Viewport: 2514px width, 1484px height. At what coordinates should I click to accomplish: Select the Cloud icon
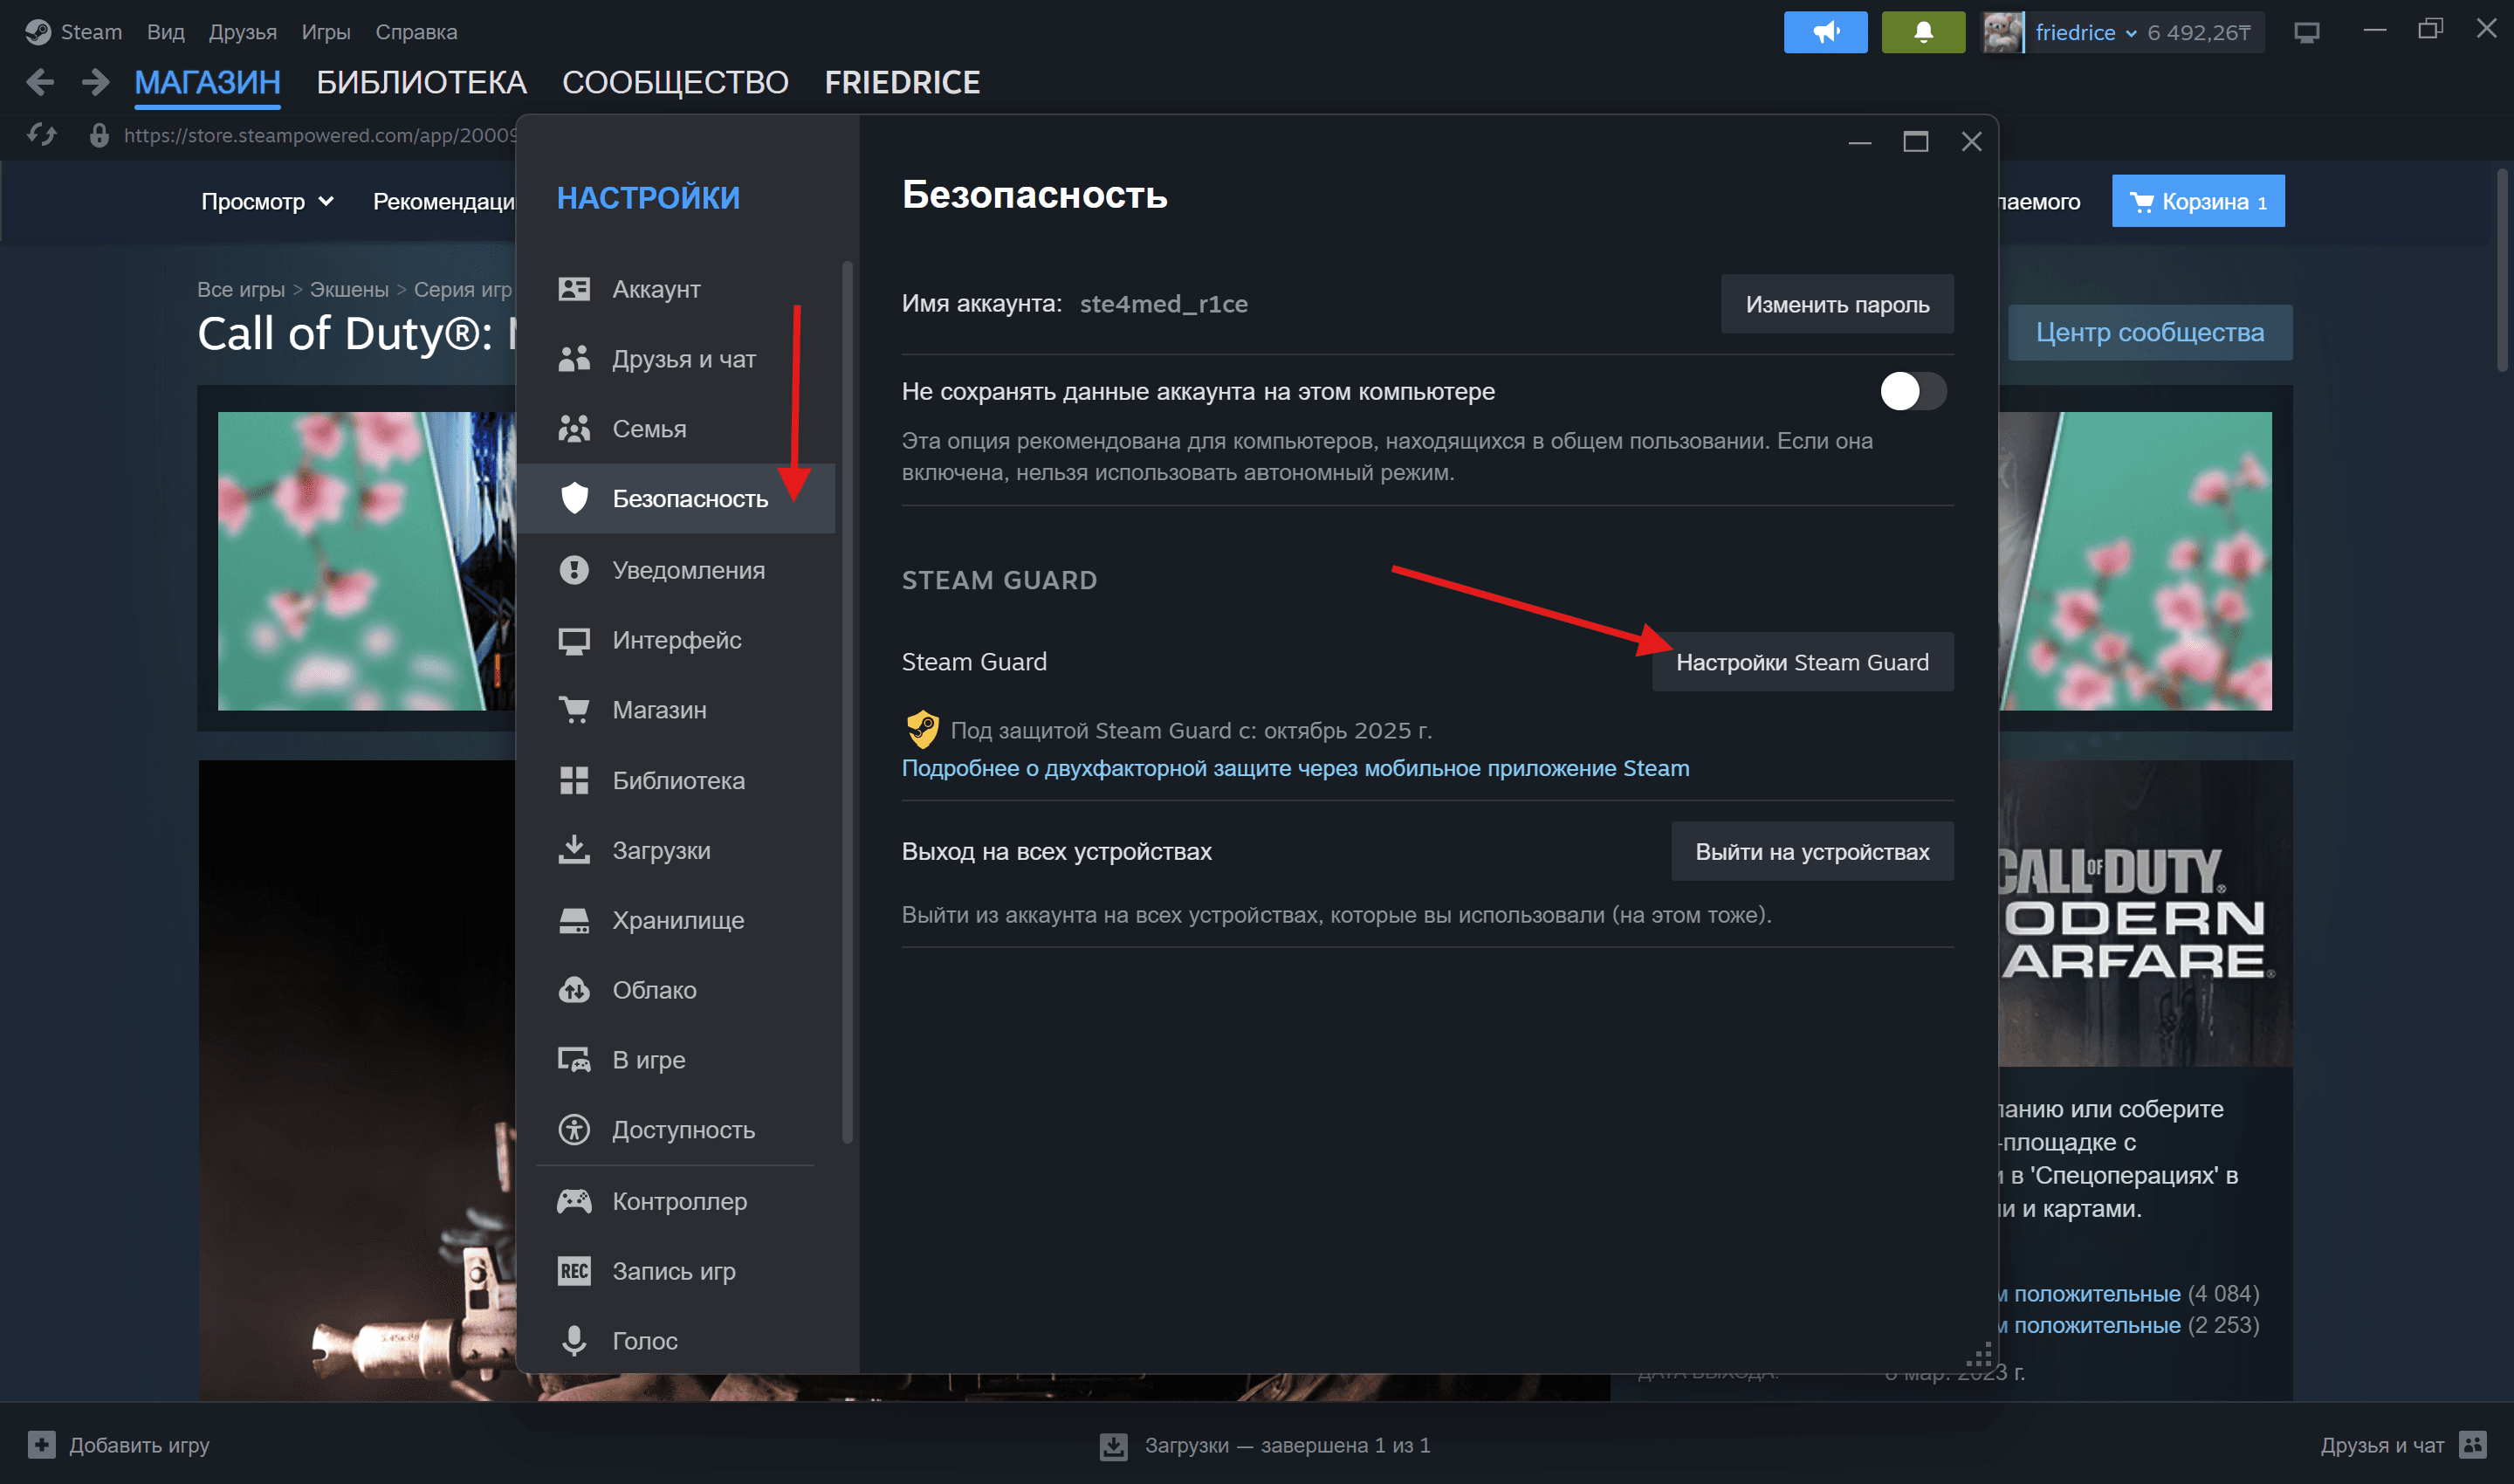pos(574,990)
